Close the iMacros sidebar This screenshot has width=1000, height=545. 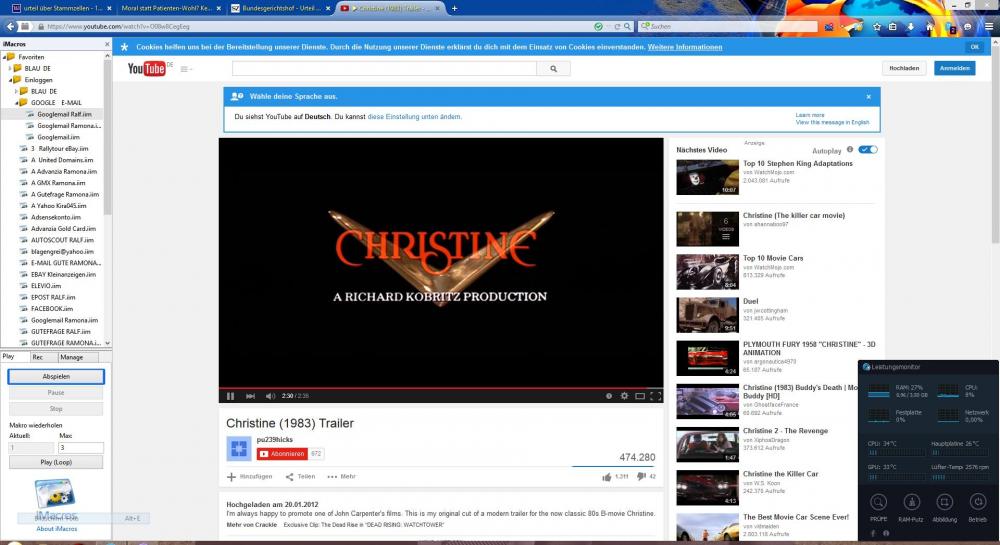coord(107,44)
